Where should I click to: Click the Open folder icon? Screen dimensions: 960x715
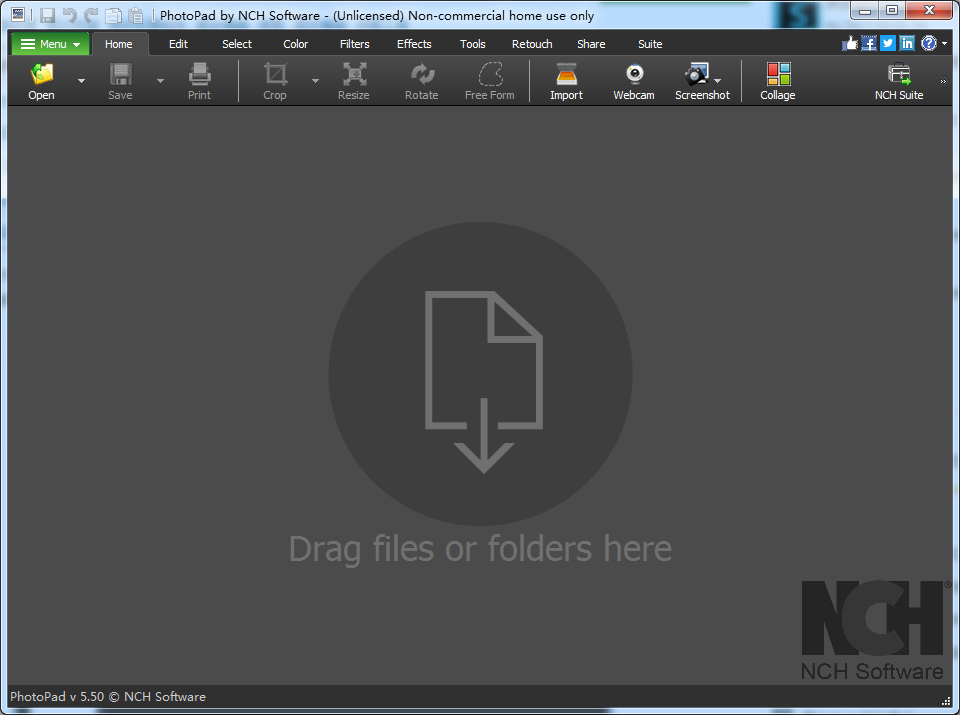42,74
